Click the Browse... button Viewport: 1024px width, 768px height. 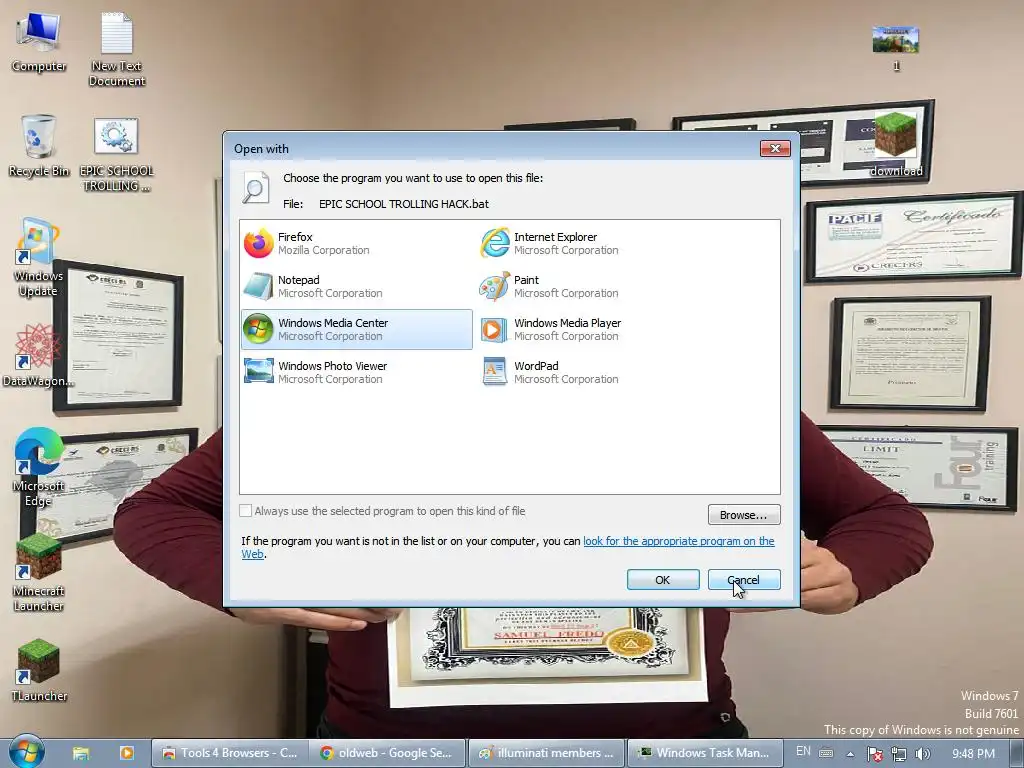(744, 515)
